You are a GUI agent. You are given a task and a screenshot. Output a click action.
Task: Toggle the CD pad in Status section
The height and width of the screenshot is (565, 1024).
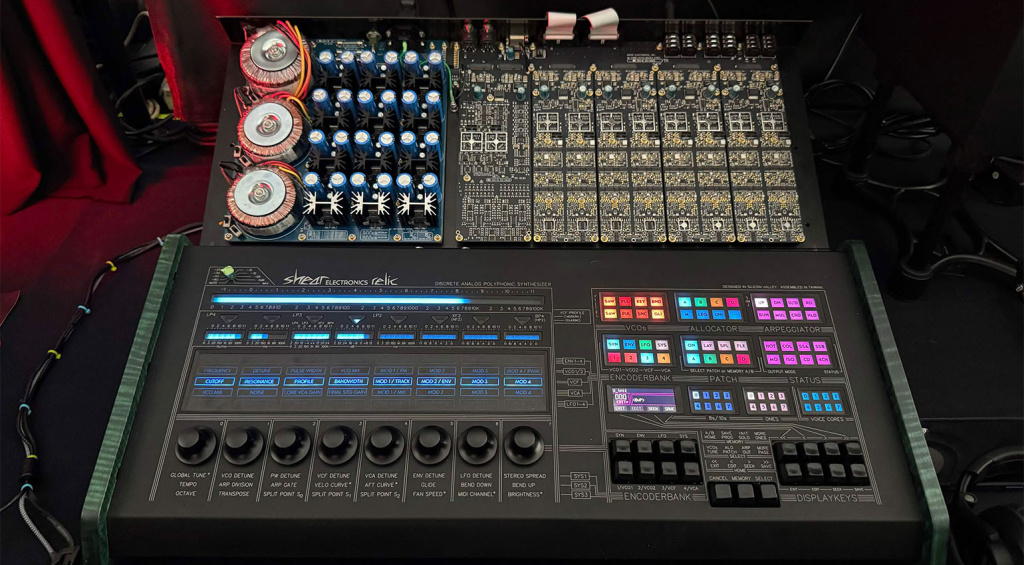click(x=807, y=360)
